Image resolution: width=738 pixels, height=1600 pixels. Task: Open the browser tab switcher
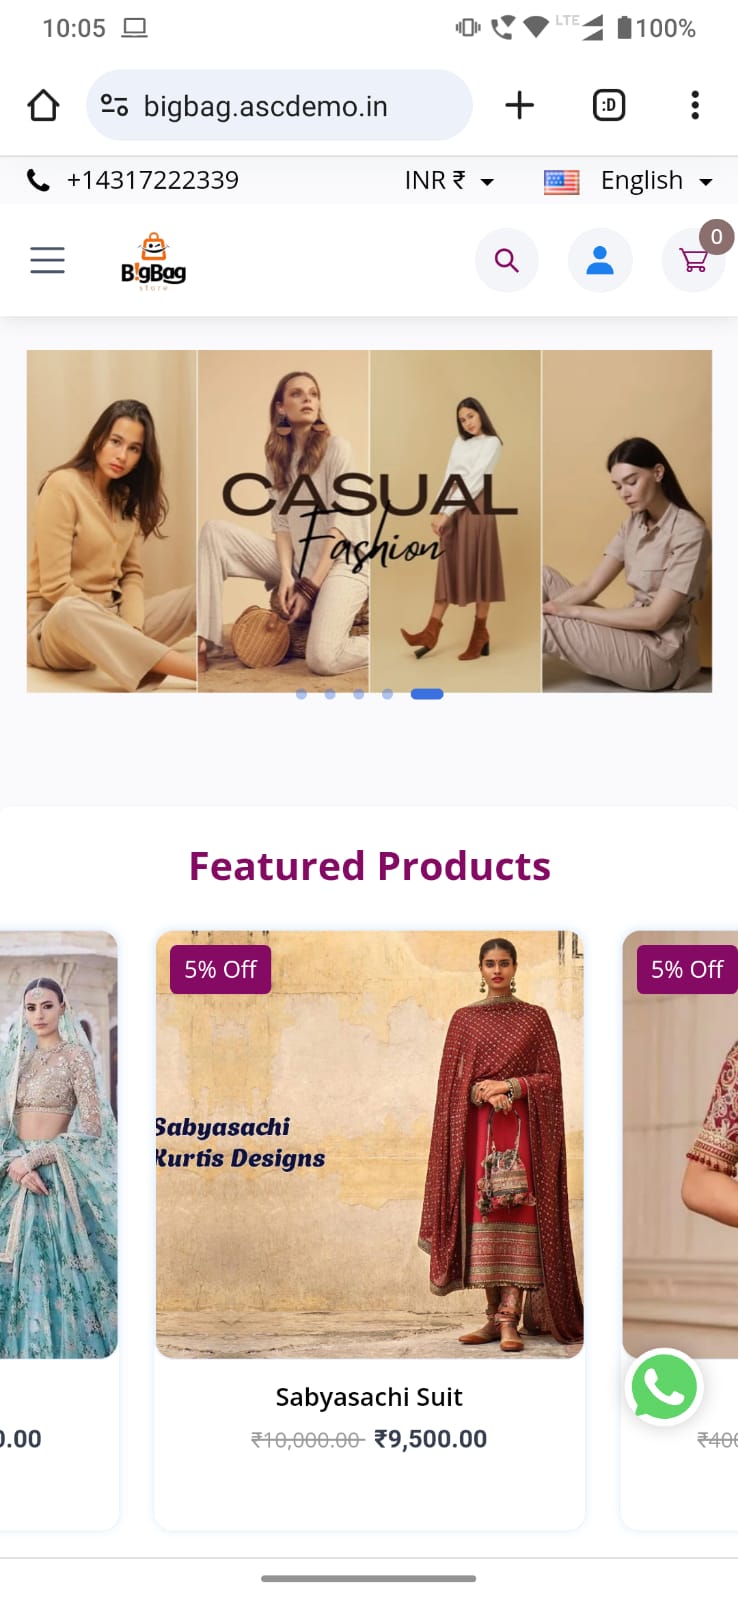609,105
